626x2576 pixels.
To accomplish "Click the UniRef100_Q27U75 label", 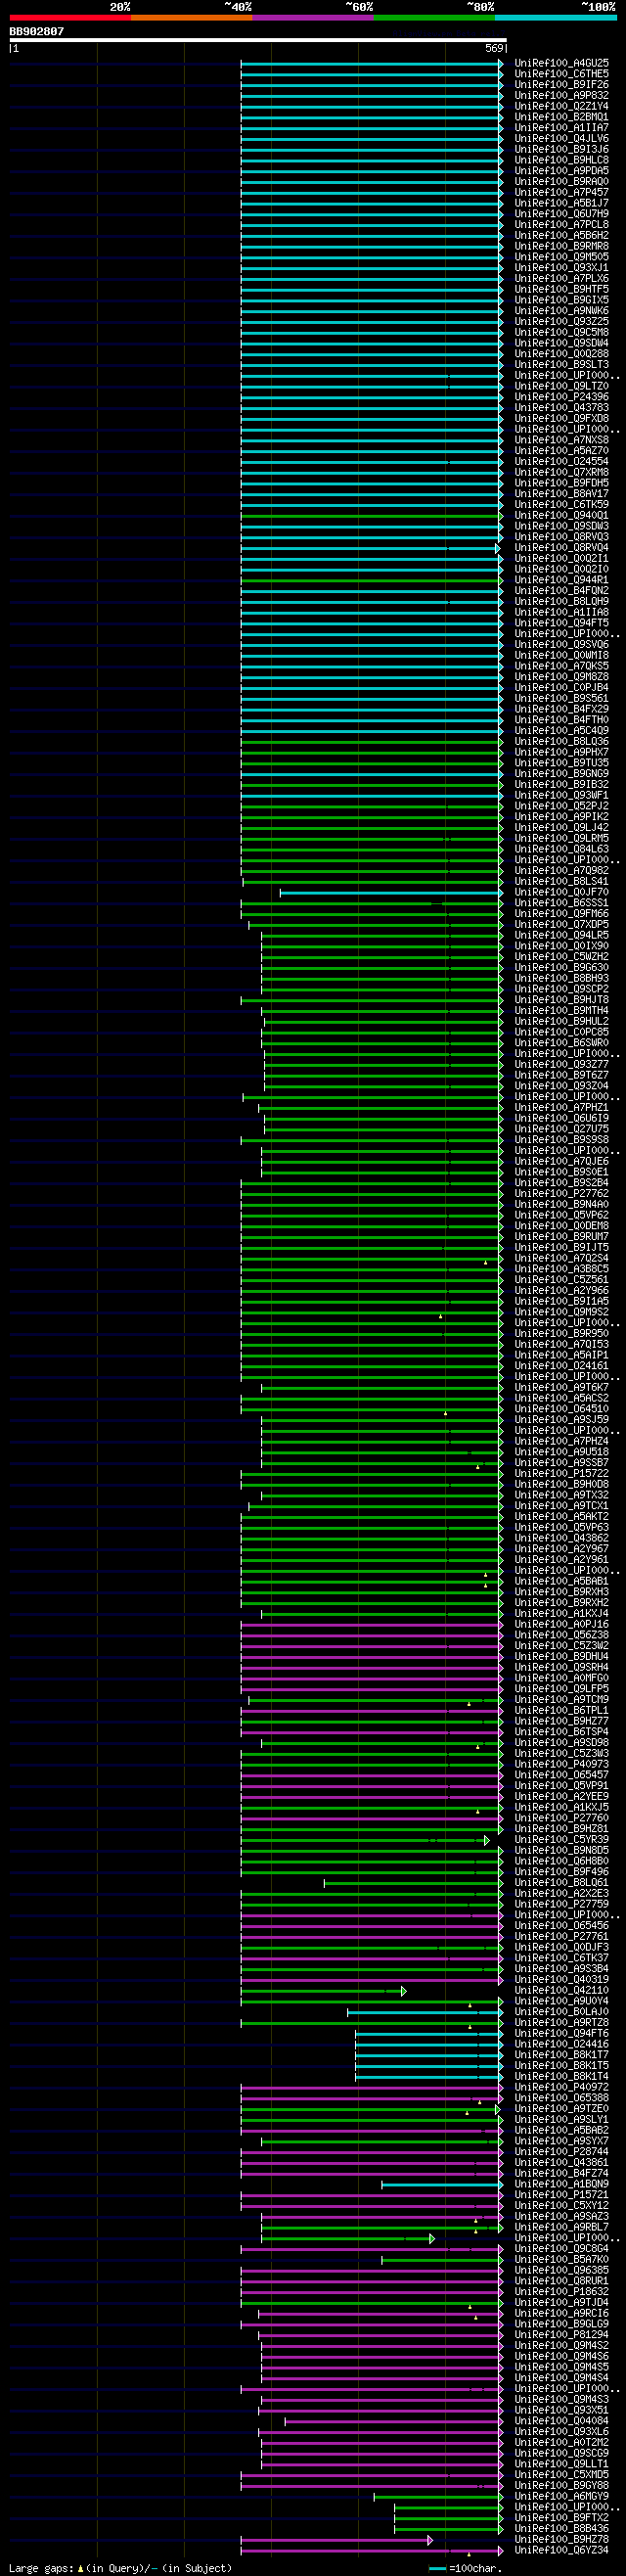I will (561, 1129).
